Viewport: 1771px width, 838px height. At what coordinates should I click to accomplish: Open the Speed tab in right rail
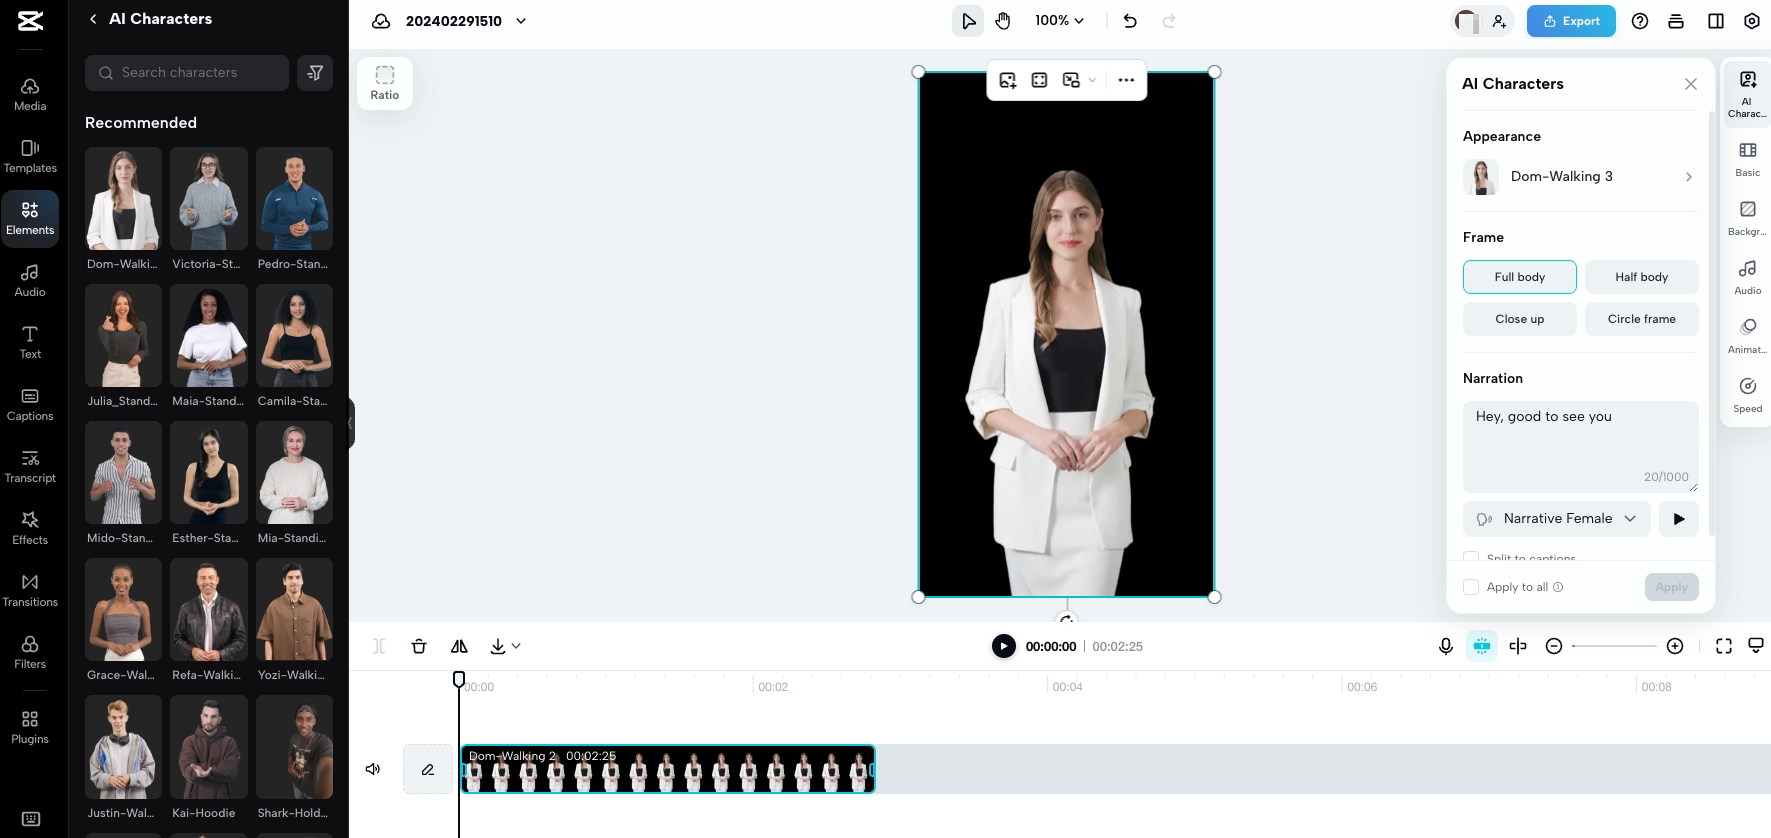pyautogui.click(x=1748, y=394)
